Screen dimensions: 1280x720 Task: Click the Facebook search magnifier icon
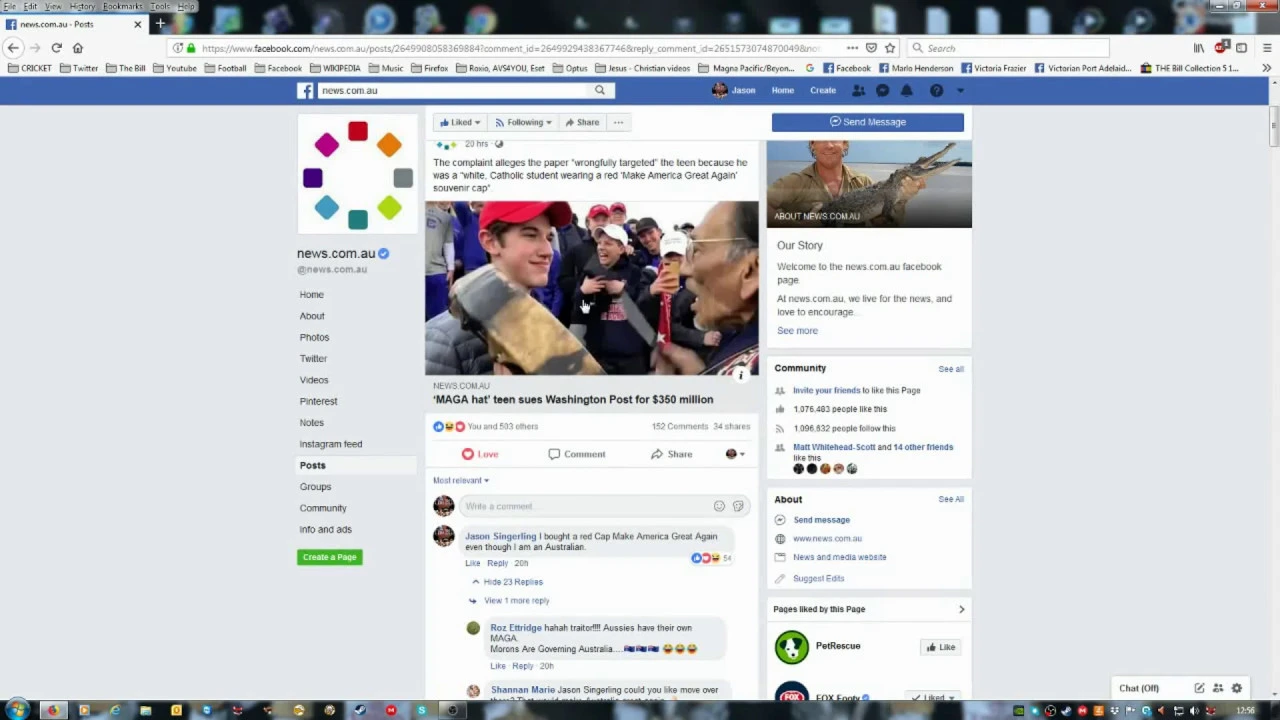tap(600, 90)
